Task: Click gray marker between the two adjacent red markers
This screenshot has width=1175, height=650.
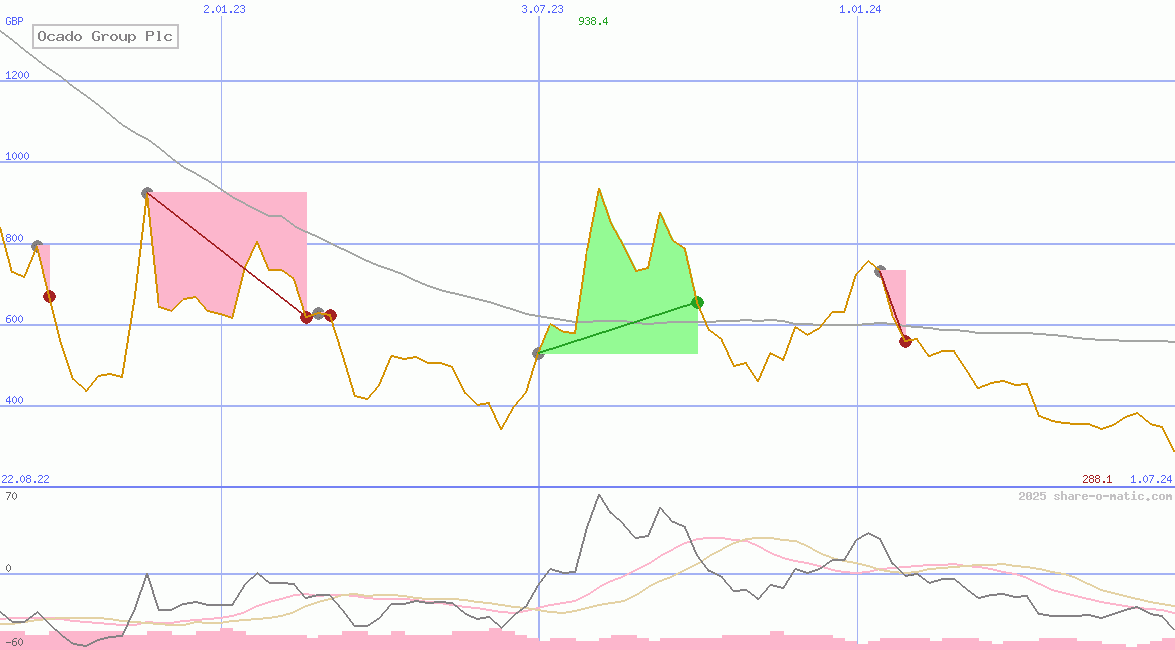Action: point(318,313)
